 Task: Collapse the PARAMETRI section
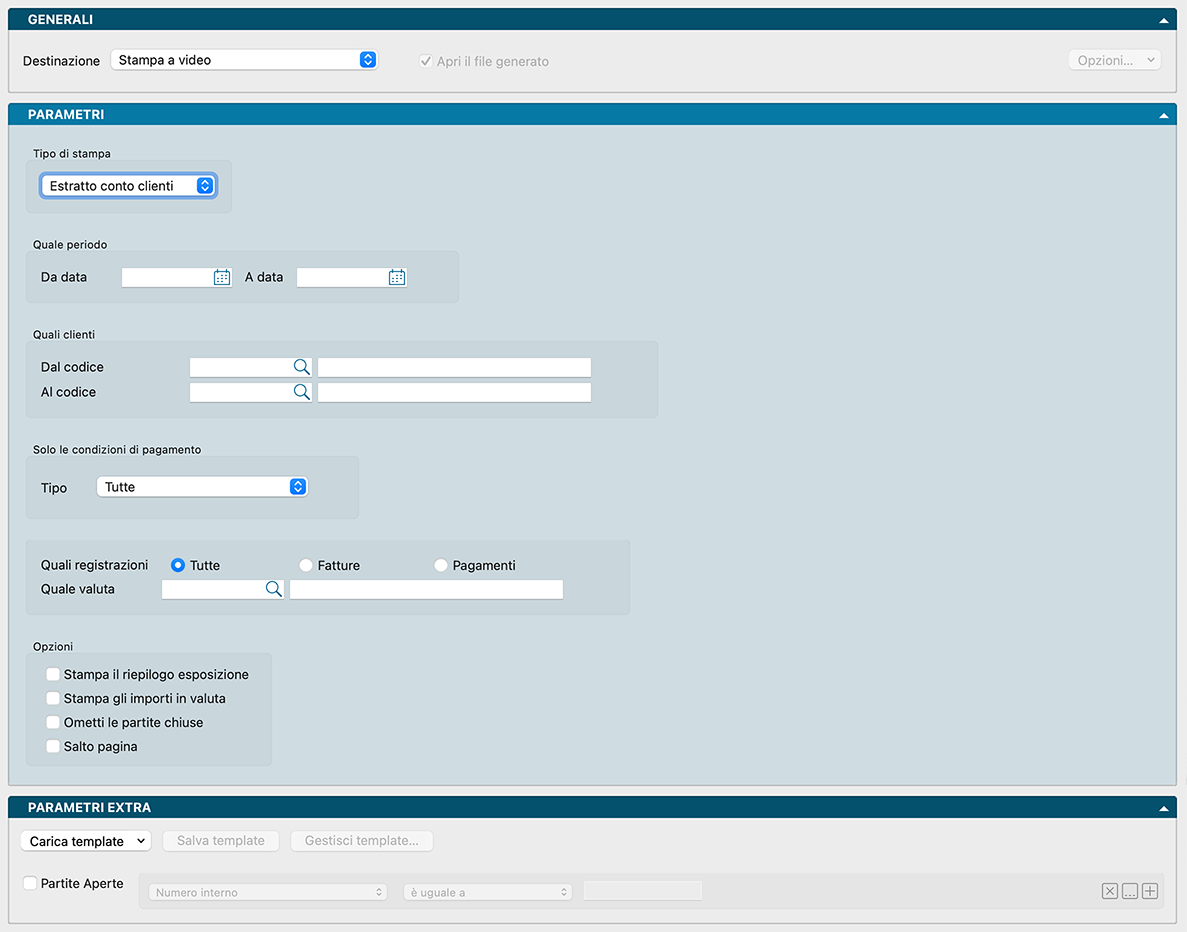pyautogui.click(x=1163, y=115)
